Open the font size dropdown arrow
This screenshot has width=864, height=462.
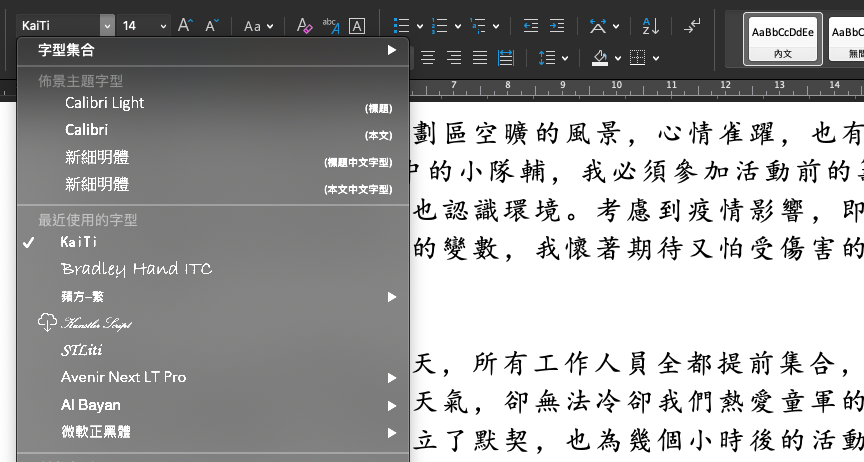click(163, 26)
